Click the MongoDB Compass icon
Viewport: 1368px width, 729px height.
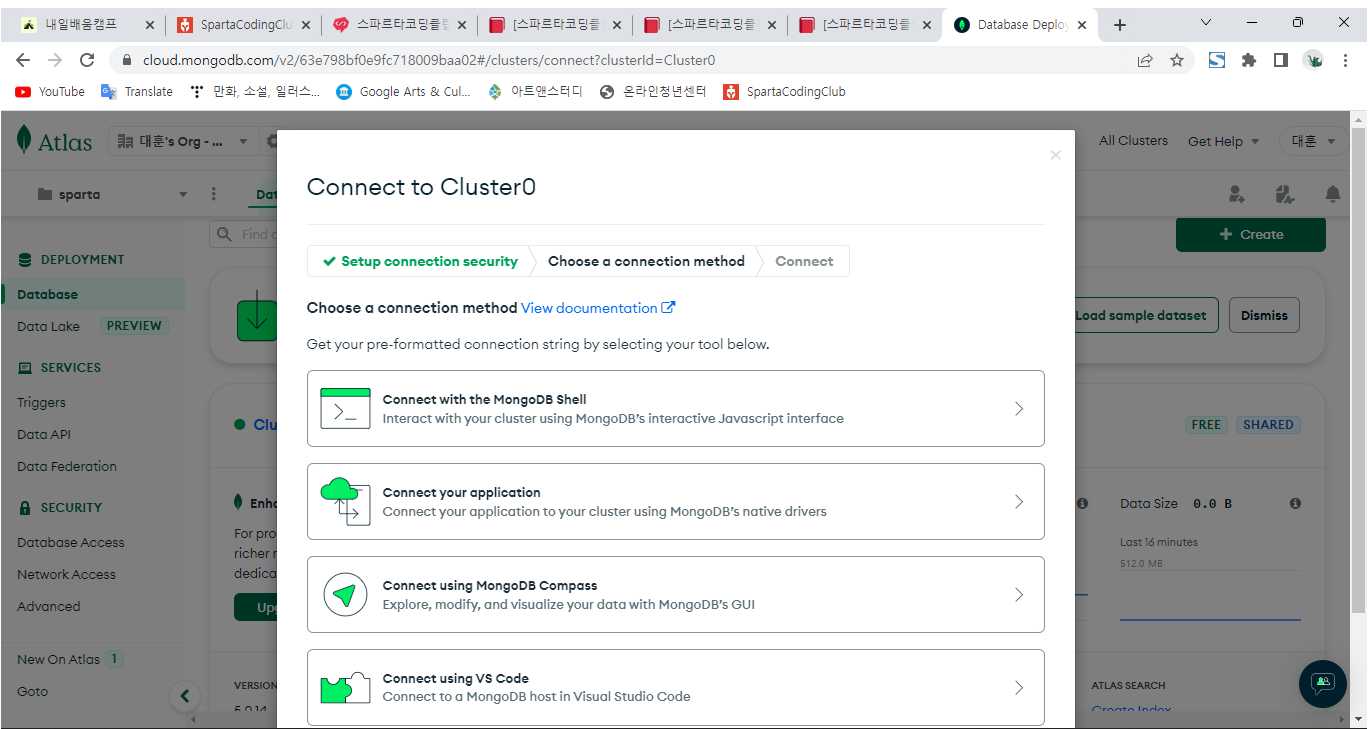(345, 595)
